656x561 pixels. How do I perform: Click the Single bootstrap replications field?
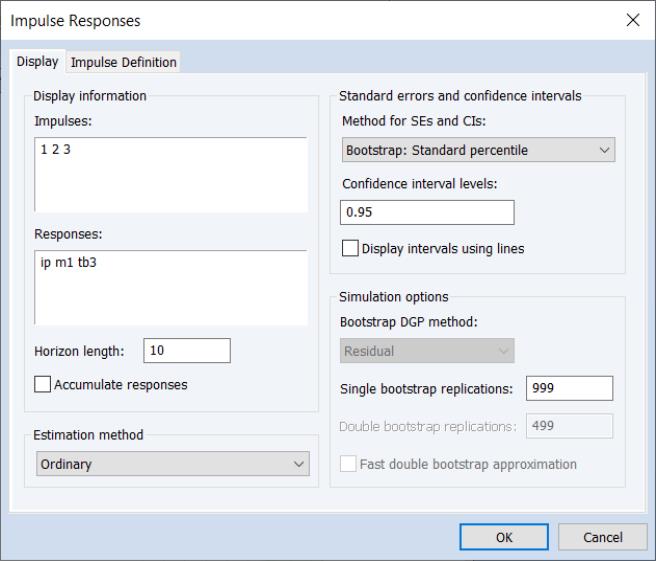569,388
